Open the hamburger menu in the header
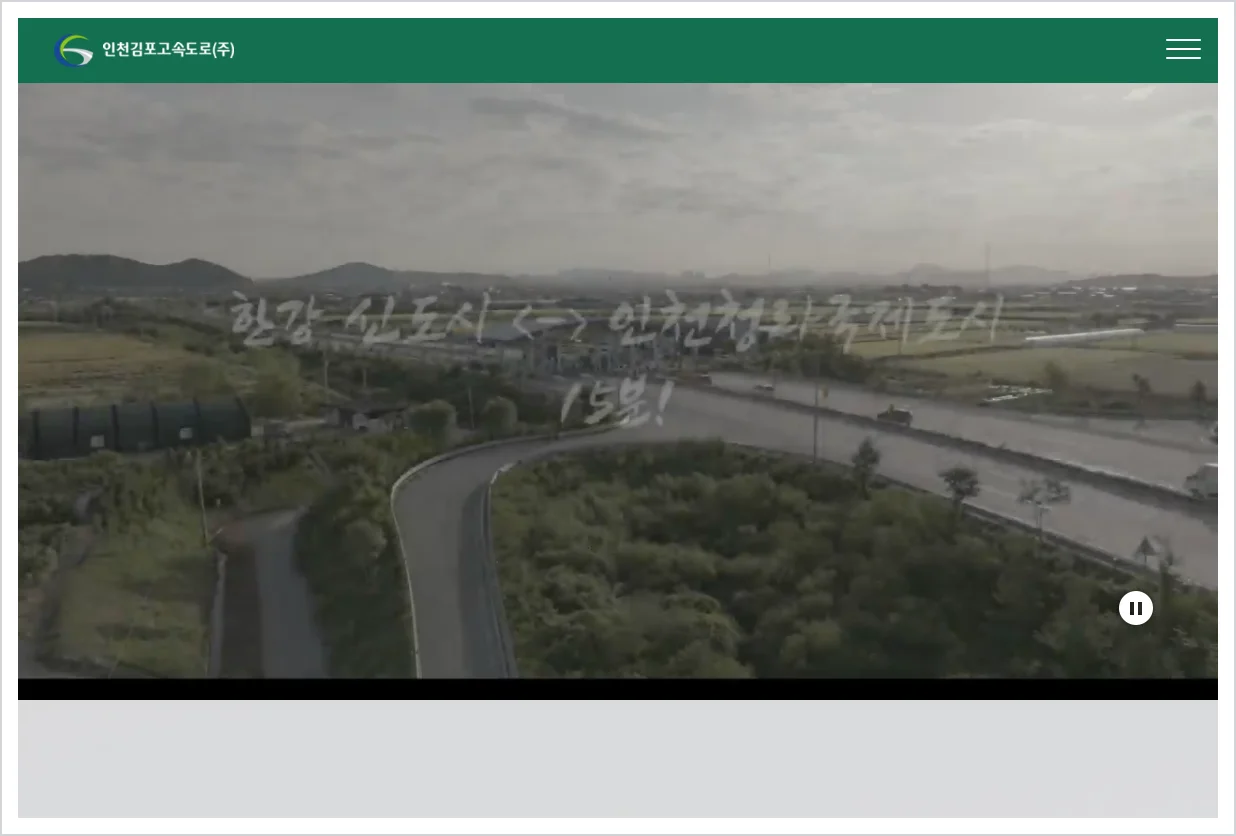The image size is (1236, 836). point(1183,49)
